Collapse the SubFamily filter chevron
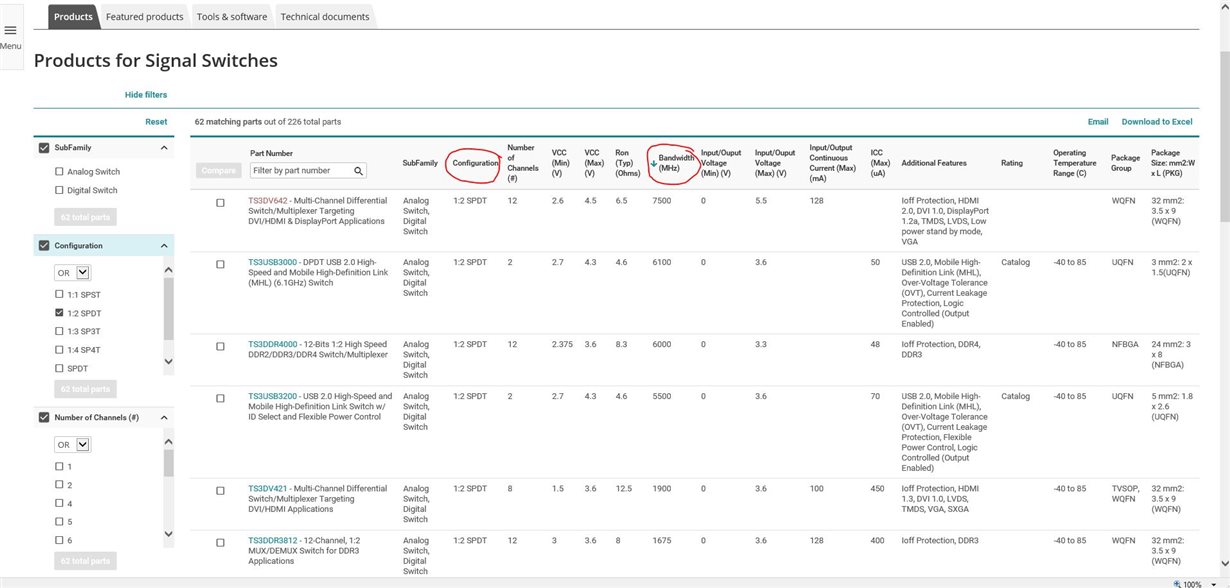The image size is (1230, 588). coord(164,148)
